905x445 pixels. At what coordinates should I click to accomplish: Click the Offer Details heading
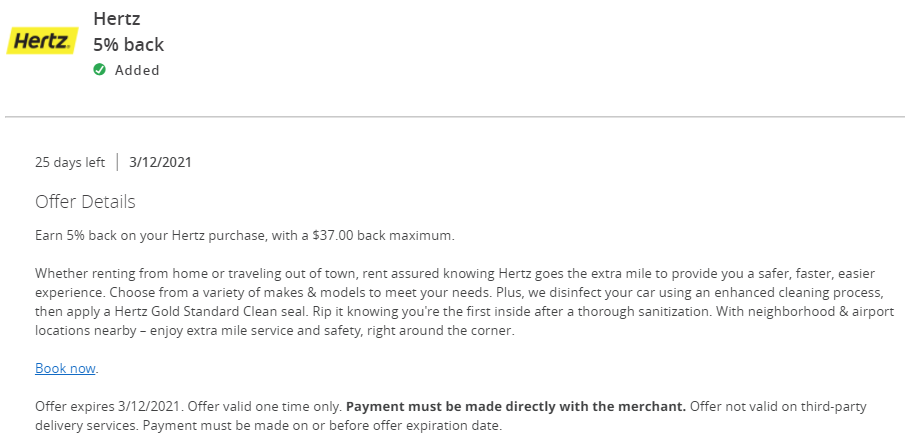tap(85, 202)
